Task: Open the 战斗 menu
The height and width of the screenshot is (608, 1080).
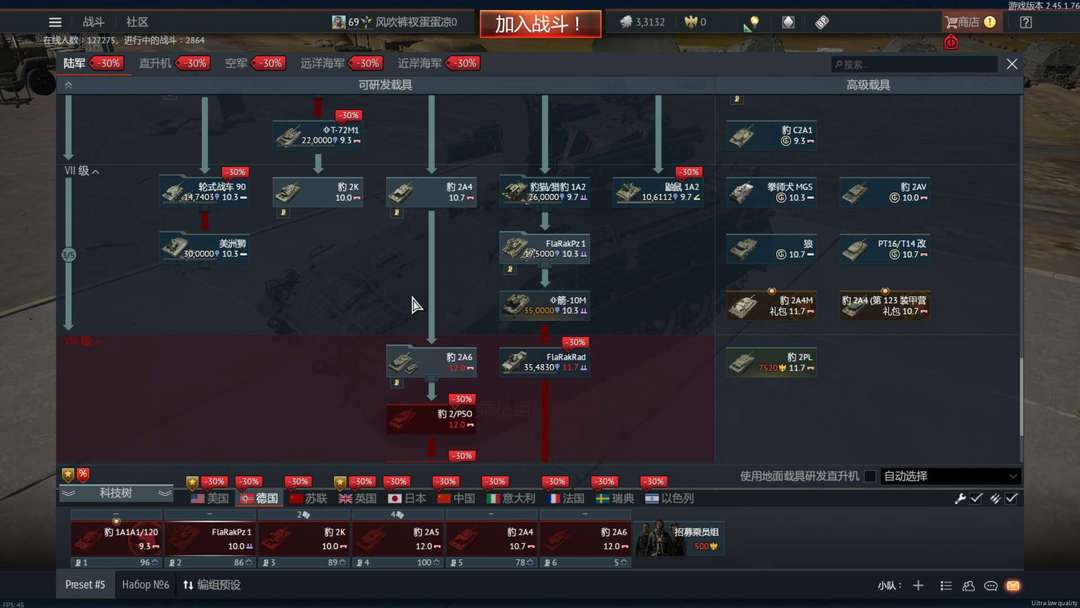Action: pos(93,22)
